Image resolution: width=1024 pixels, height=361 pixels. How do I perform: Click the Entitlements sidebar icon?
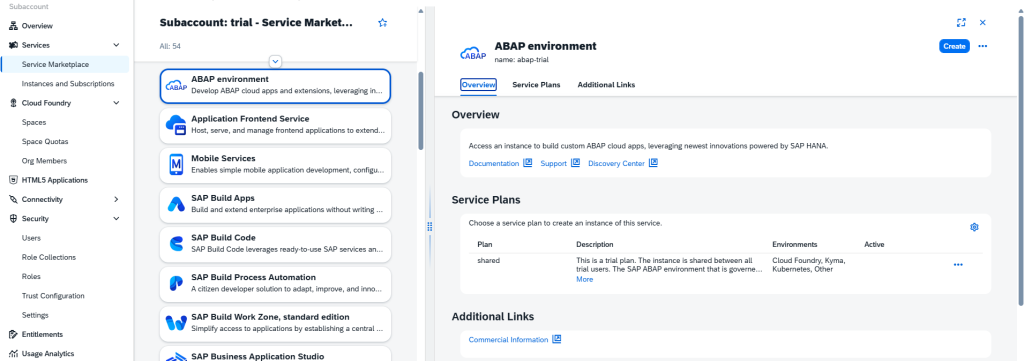point(13,334)
